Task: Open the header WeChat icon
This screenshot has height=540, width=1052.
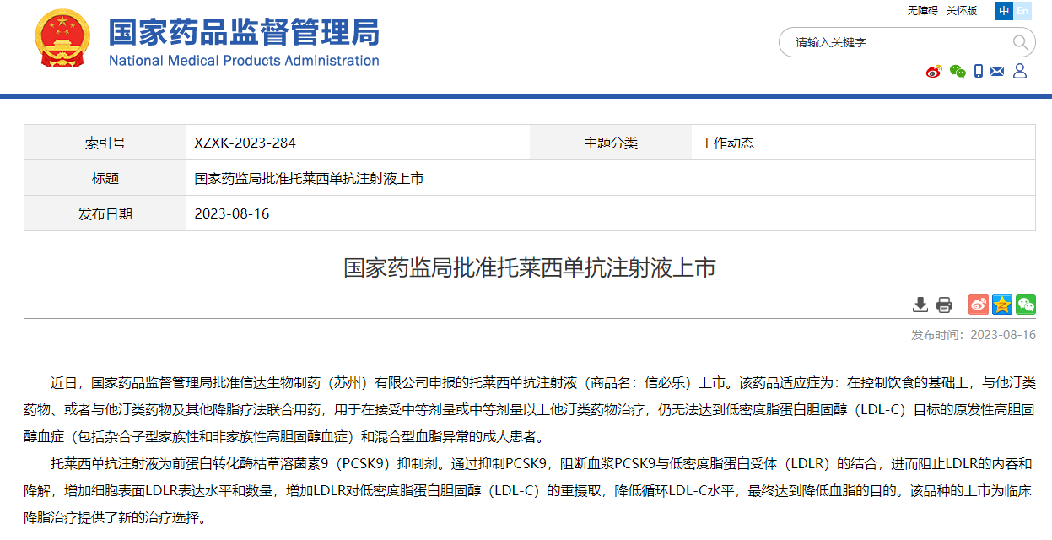Action: [x=957, y=71]
